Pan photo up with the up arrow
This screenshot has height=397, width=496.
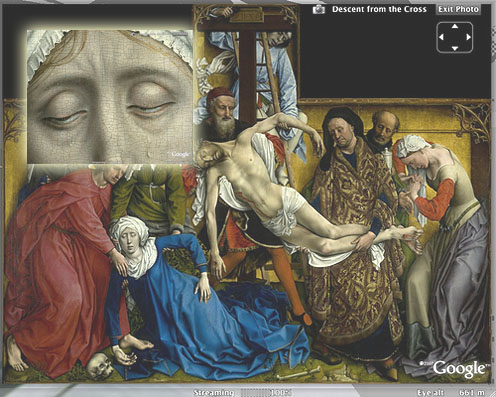[x=455, y=26]
